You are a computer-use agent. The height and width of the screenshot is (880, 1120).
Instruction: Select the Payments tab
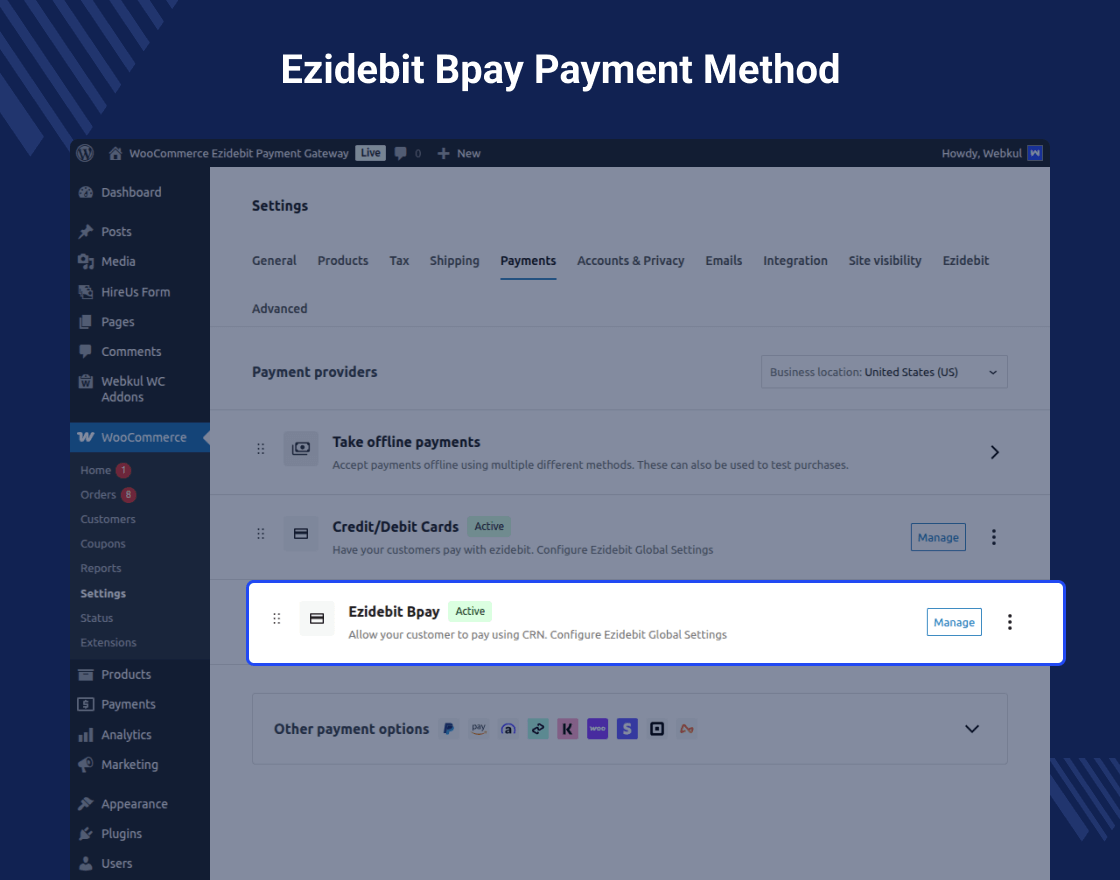(528, 261)
